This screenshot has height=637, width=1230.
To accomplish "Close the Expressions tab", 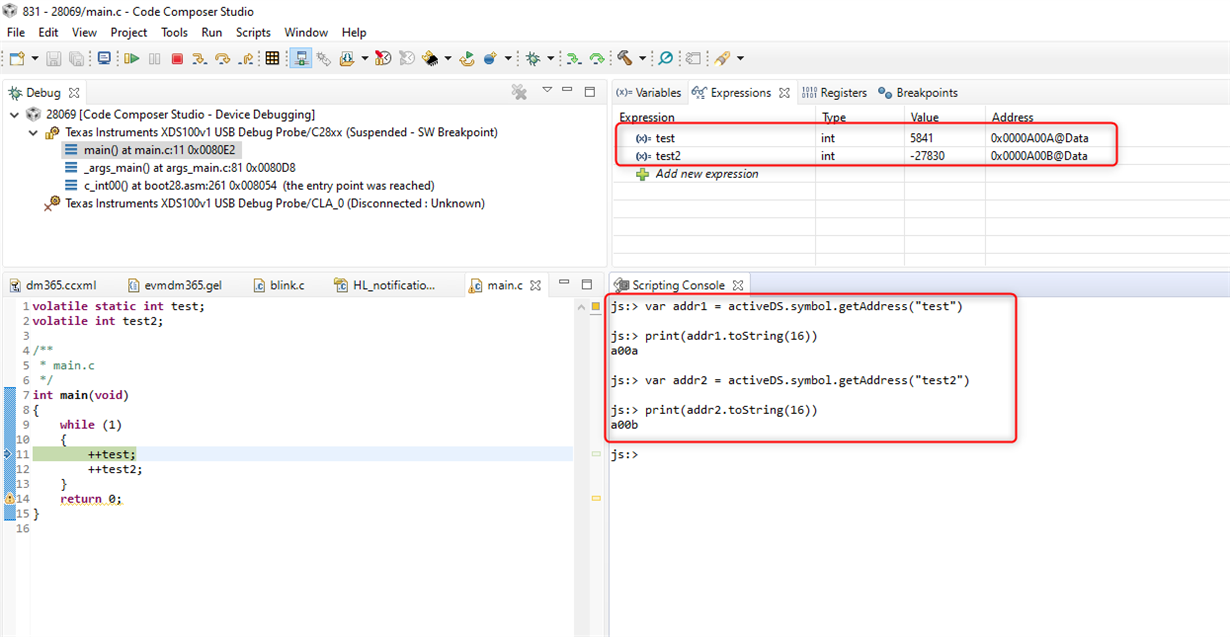I will click(786, 92).
